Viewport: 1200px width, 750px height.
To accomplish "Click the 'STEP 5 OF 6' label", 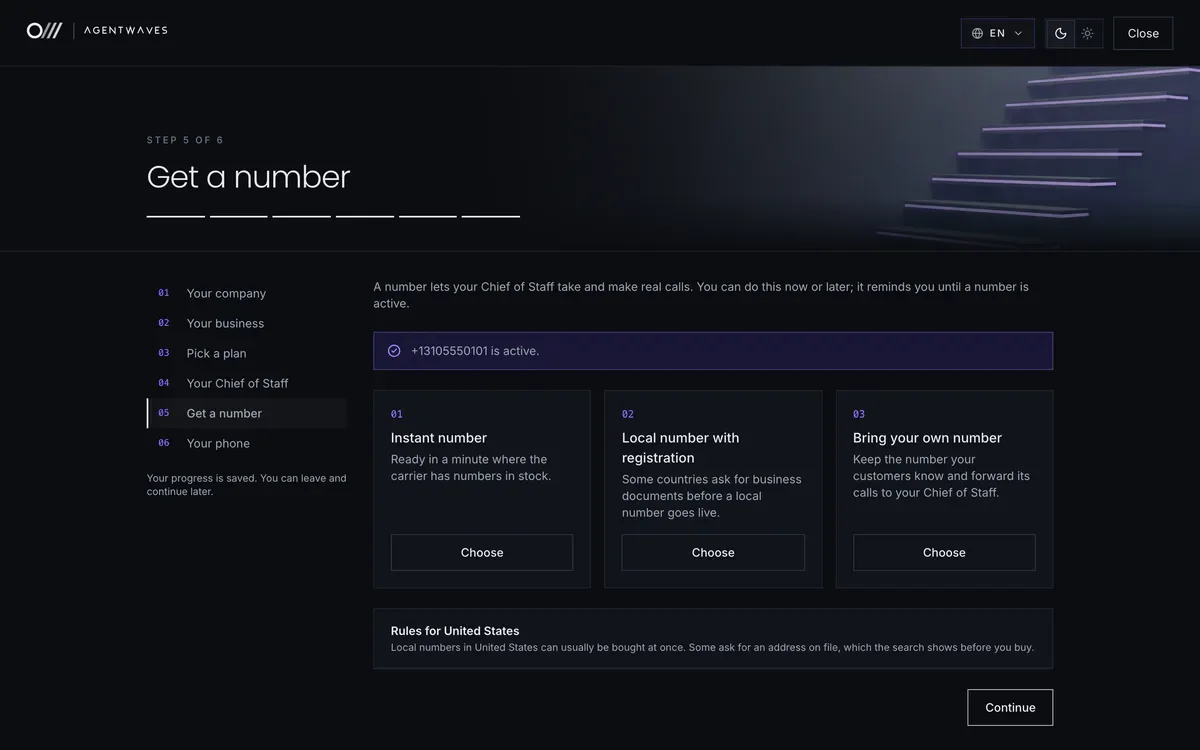I will click(x=185, y=140).
